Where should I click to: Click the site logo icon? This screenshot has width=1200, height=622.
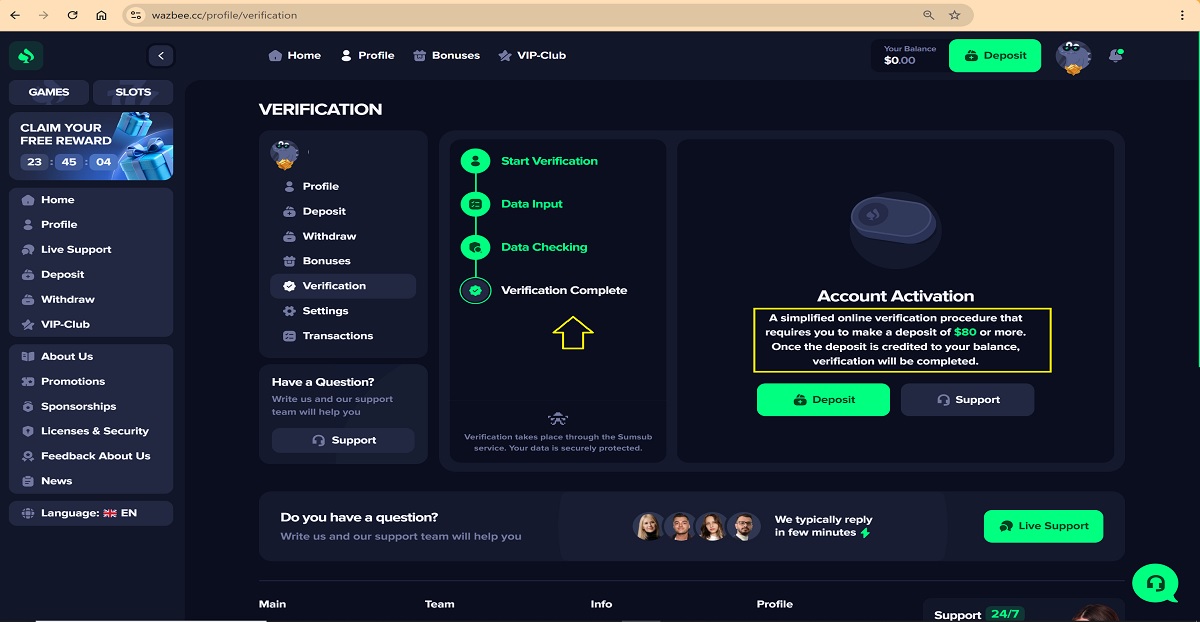[x=27, y=56]
